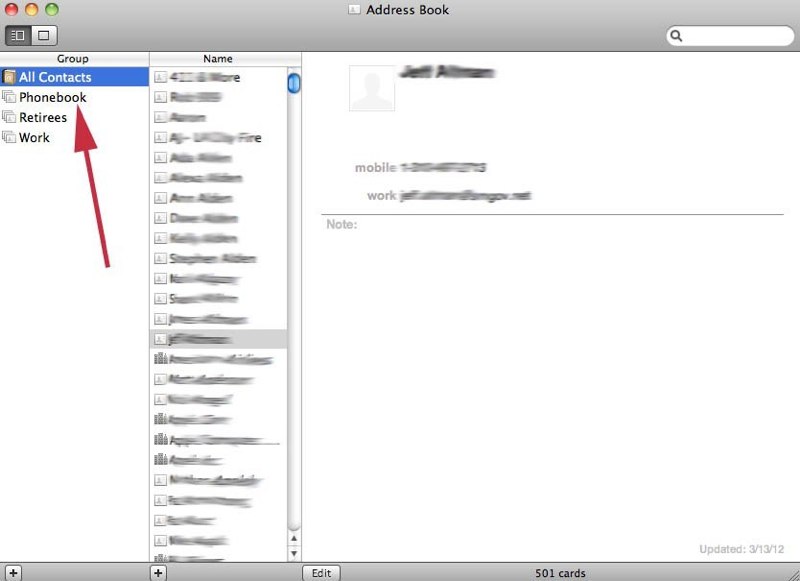Open the Work group
The image size is (800, 581).
click(34, 137)
